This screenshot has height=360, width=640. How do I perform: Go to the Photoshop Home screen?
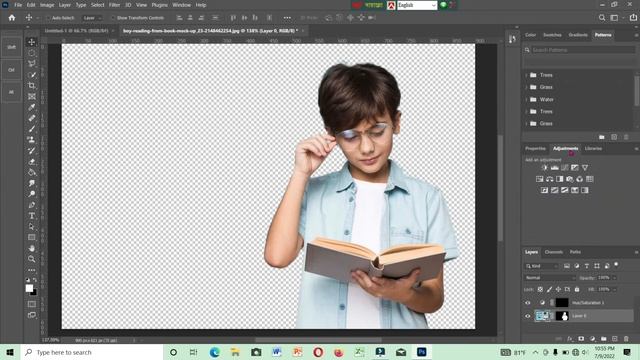pyautogui.click(x=12, y=18)
